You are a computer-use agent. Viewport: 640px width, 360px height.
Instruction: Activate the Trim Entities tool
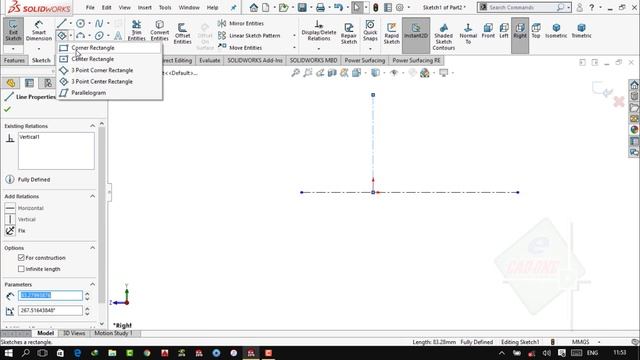pos(136,31)
